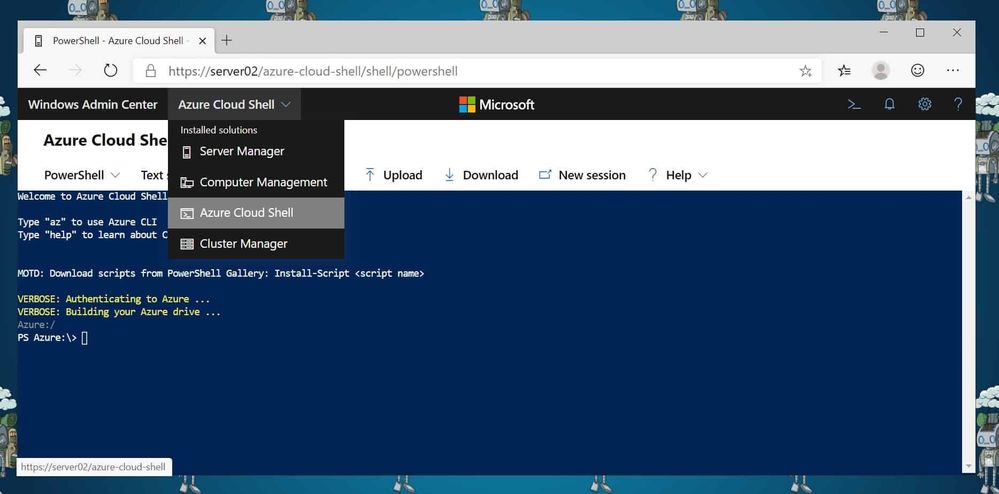
Task: Click the Download button
Action: [x=481, y=175]
